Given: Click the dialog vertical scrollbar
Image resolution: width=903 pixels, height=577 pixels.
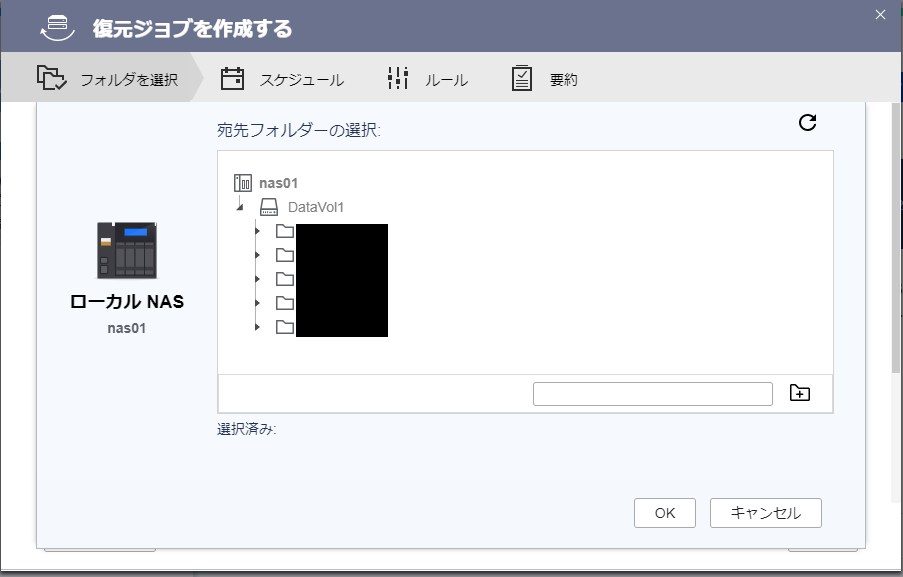Looking at the screenshot, I should coord(896,237).
